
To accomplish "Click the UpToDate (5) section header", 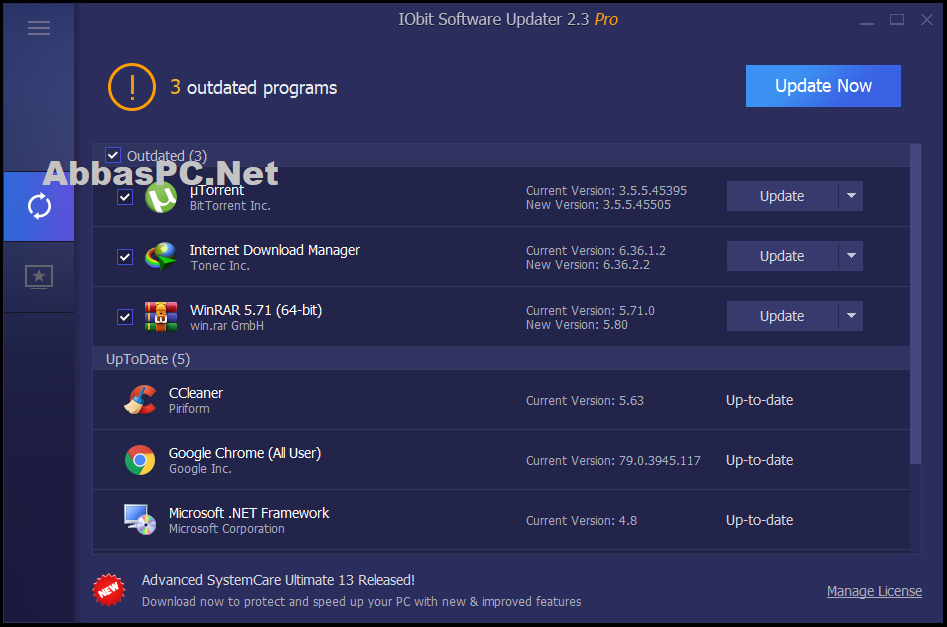I will [501, 359].
